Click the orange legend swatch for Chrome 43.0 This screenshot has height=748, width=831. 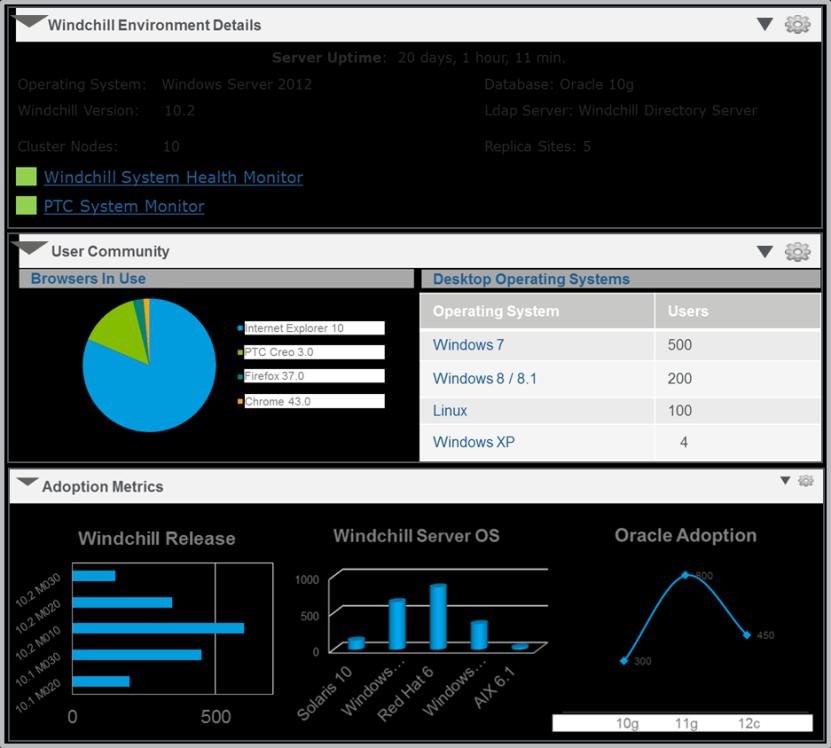[240, 401]
